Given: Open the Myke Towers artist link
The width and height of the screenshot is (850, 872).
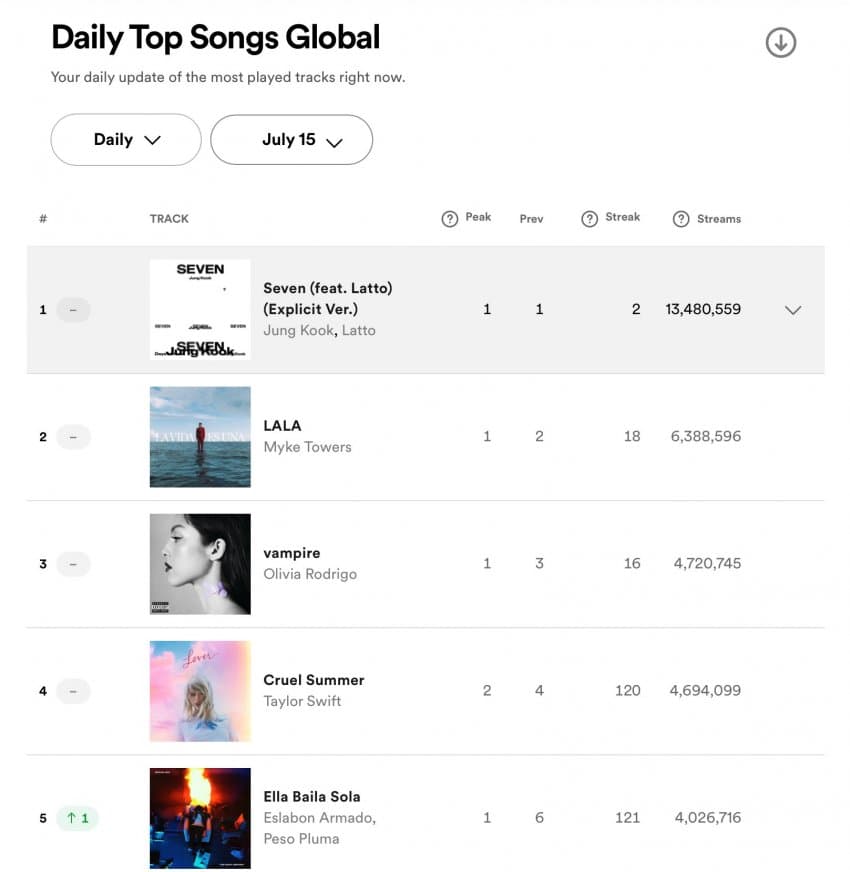Looking at the screenshot, I should point(307,447).
